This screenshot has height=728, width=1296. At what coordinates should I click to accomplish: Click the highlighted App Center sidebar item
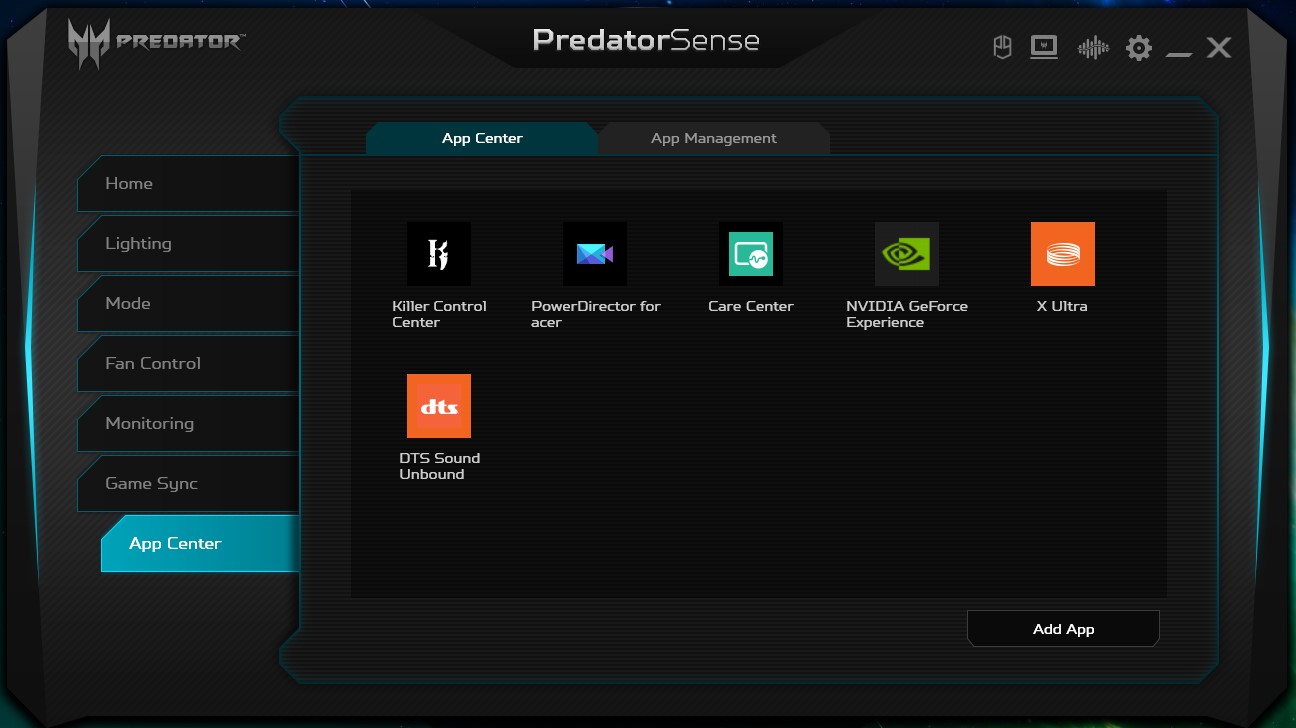click(200, 544)
